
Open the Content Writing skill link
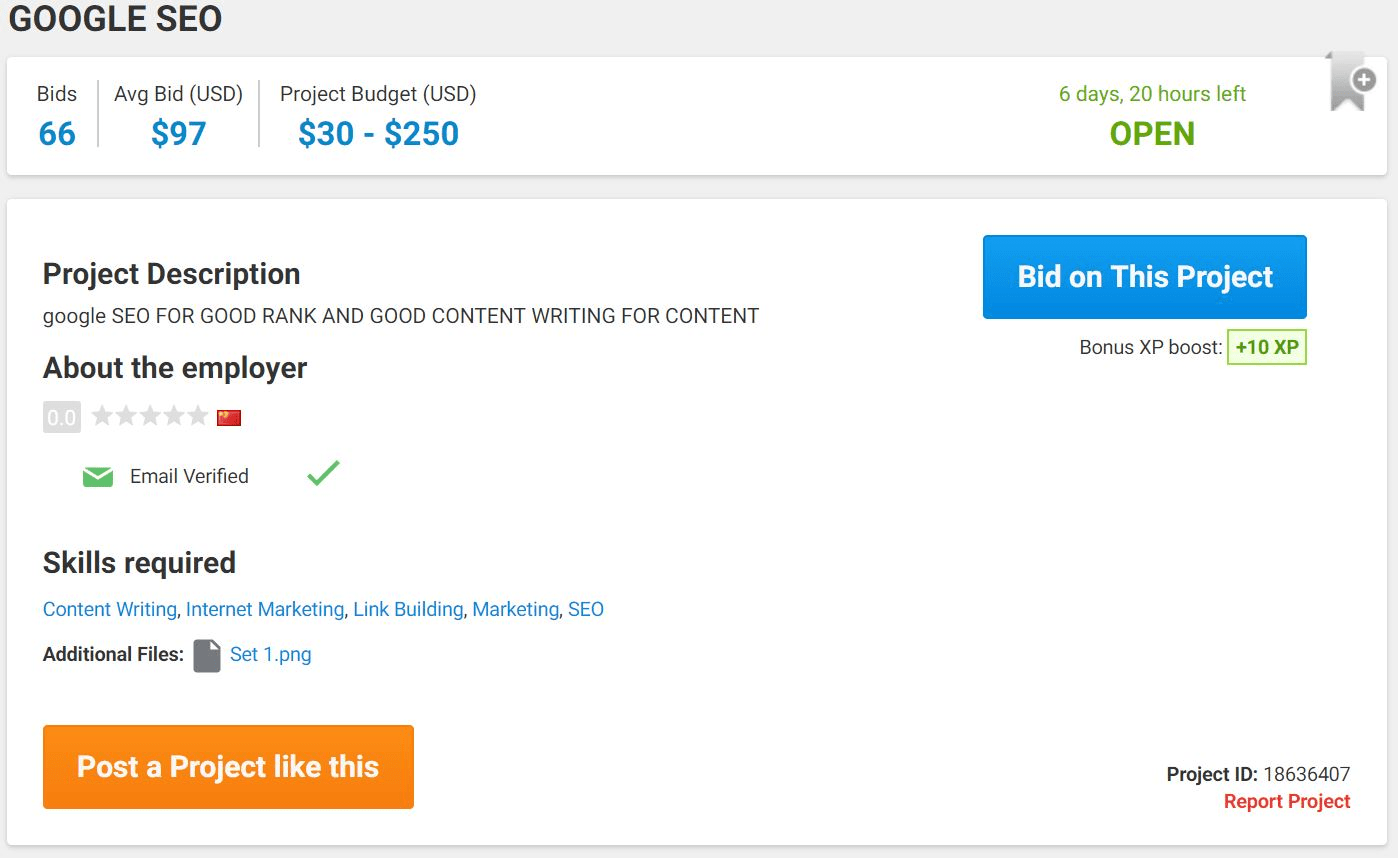(110, 609)
